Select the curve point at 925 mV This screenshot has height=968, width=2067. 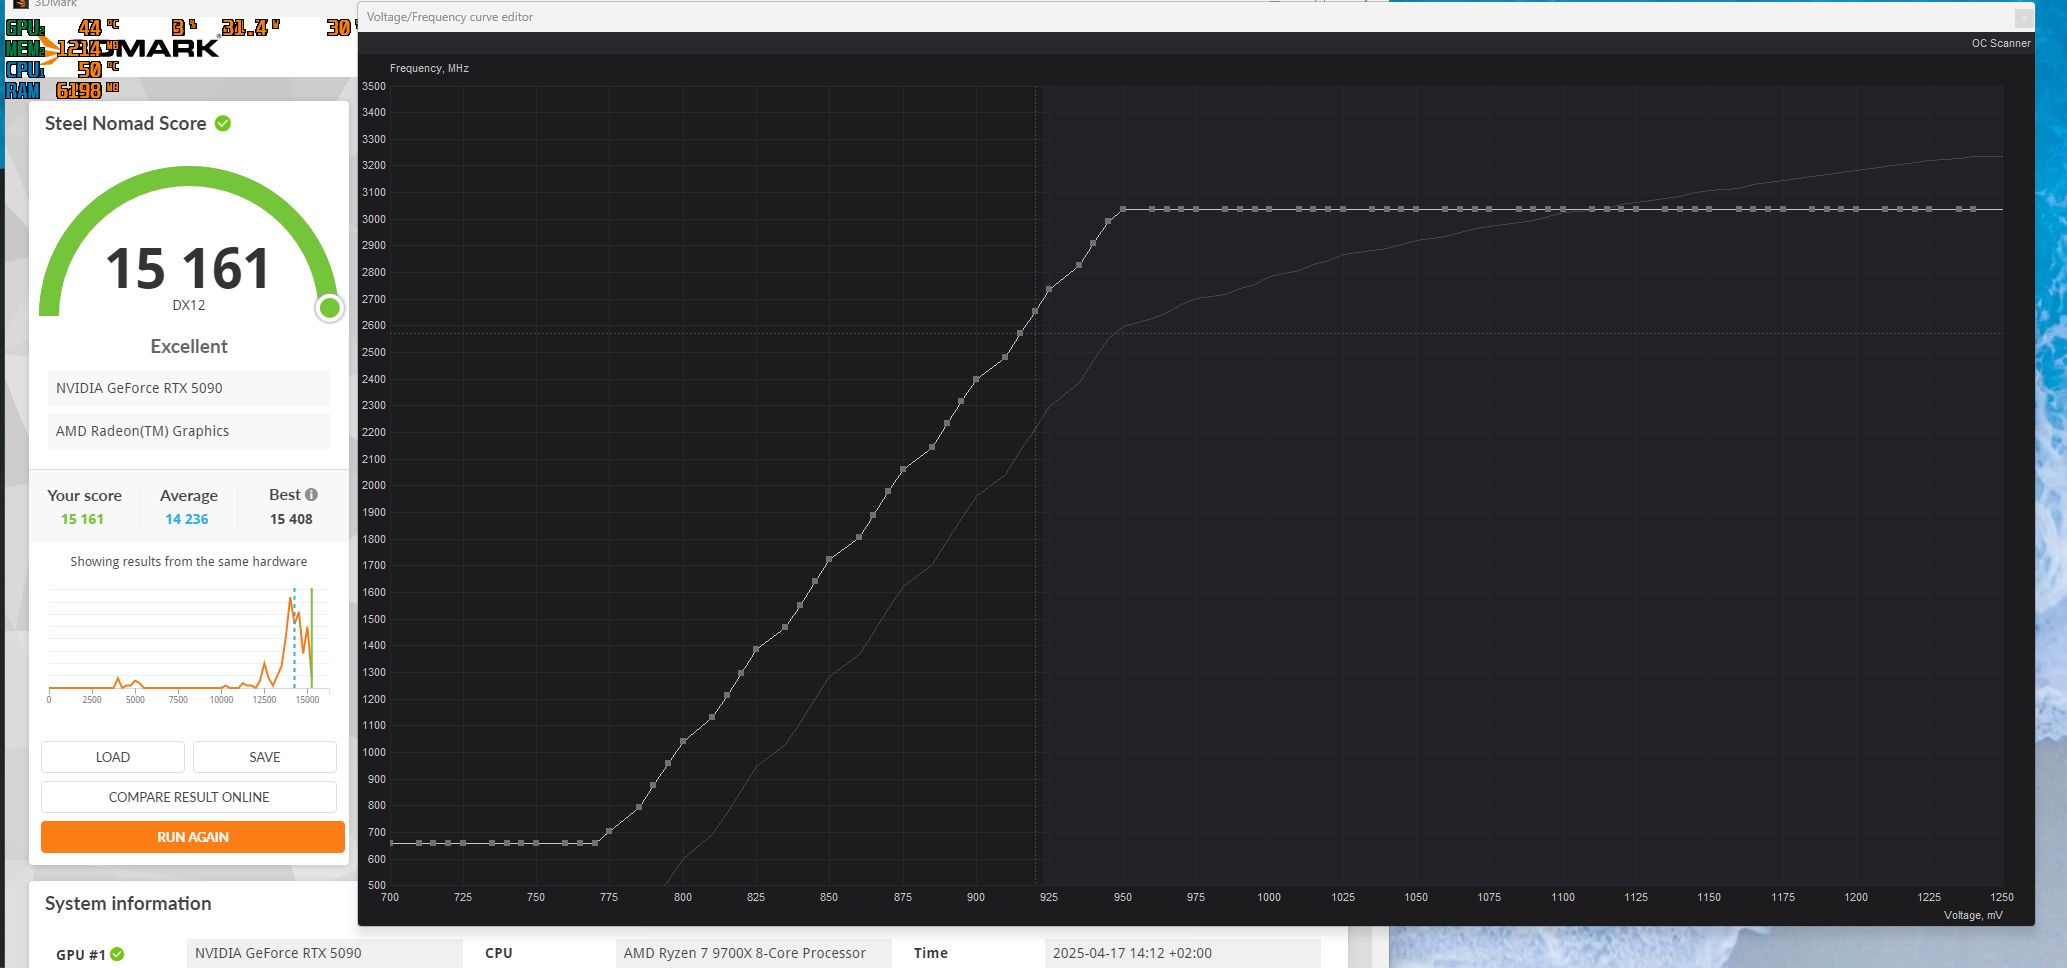tap(1049, 290)
